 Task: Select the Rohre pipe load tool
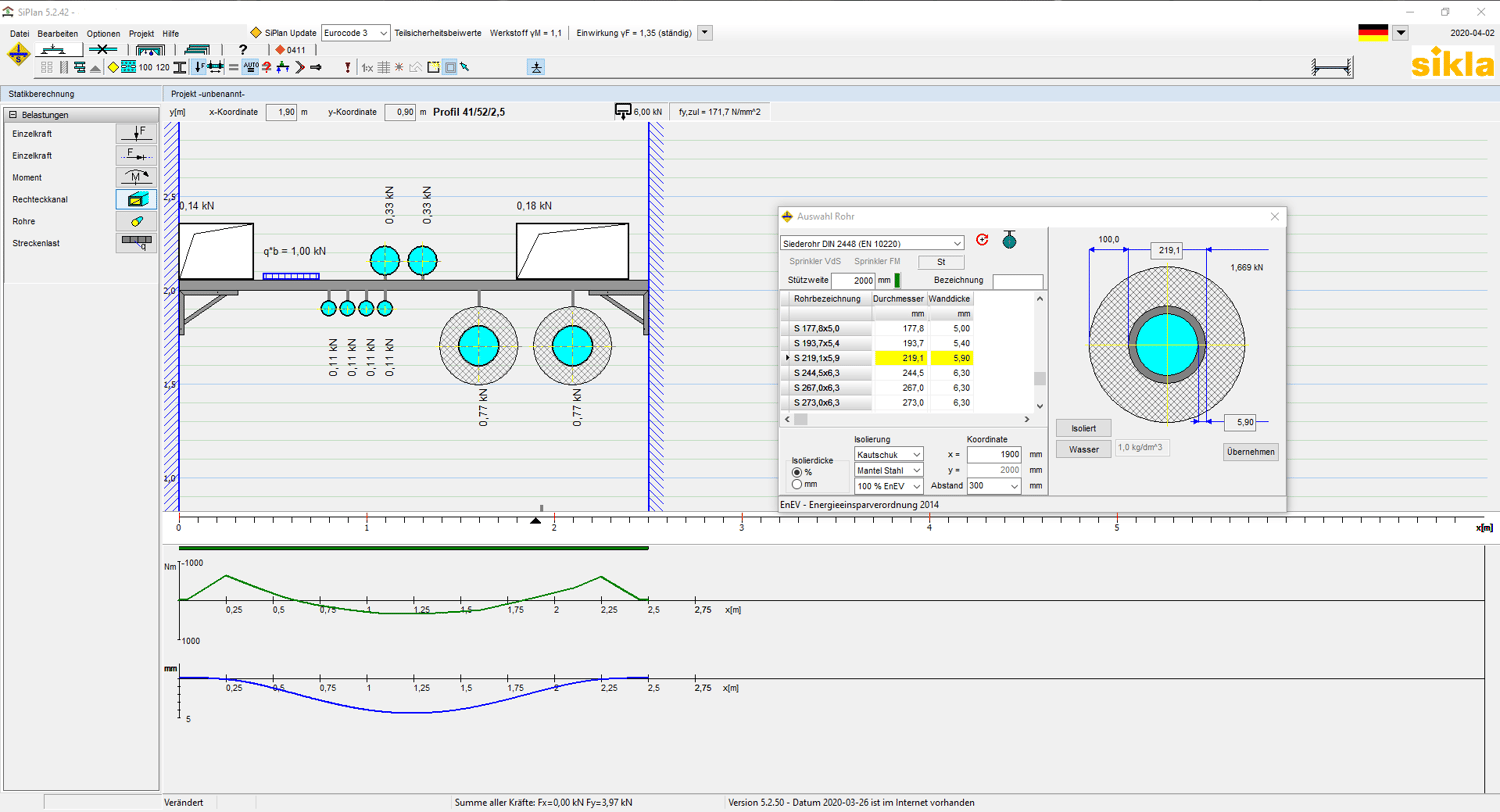[x=137, y=221]
